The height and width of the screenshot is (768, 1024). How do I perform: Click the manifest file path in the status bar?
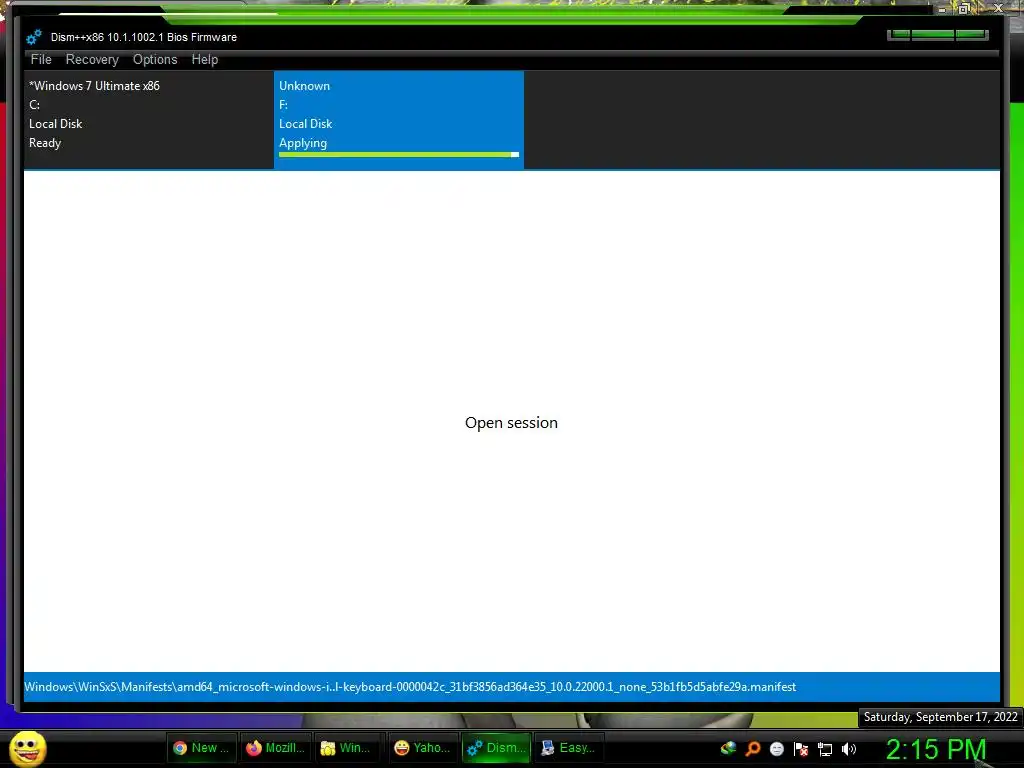coord(410,687)
